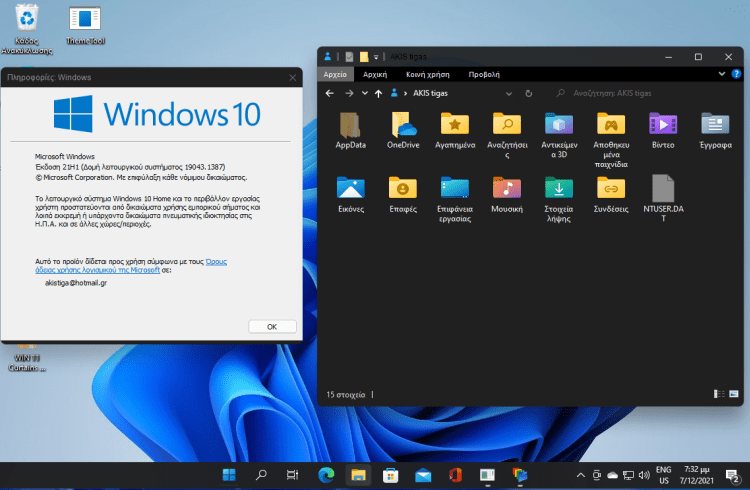Screen dimensions: 750x490
Task: Click File Explorer taskbar icon
Action: click(358, 475)
